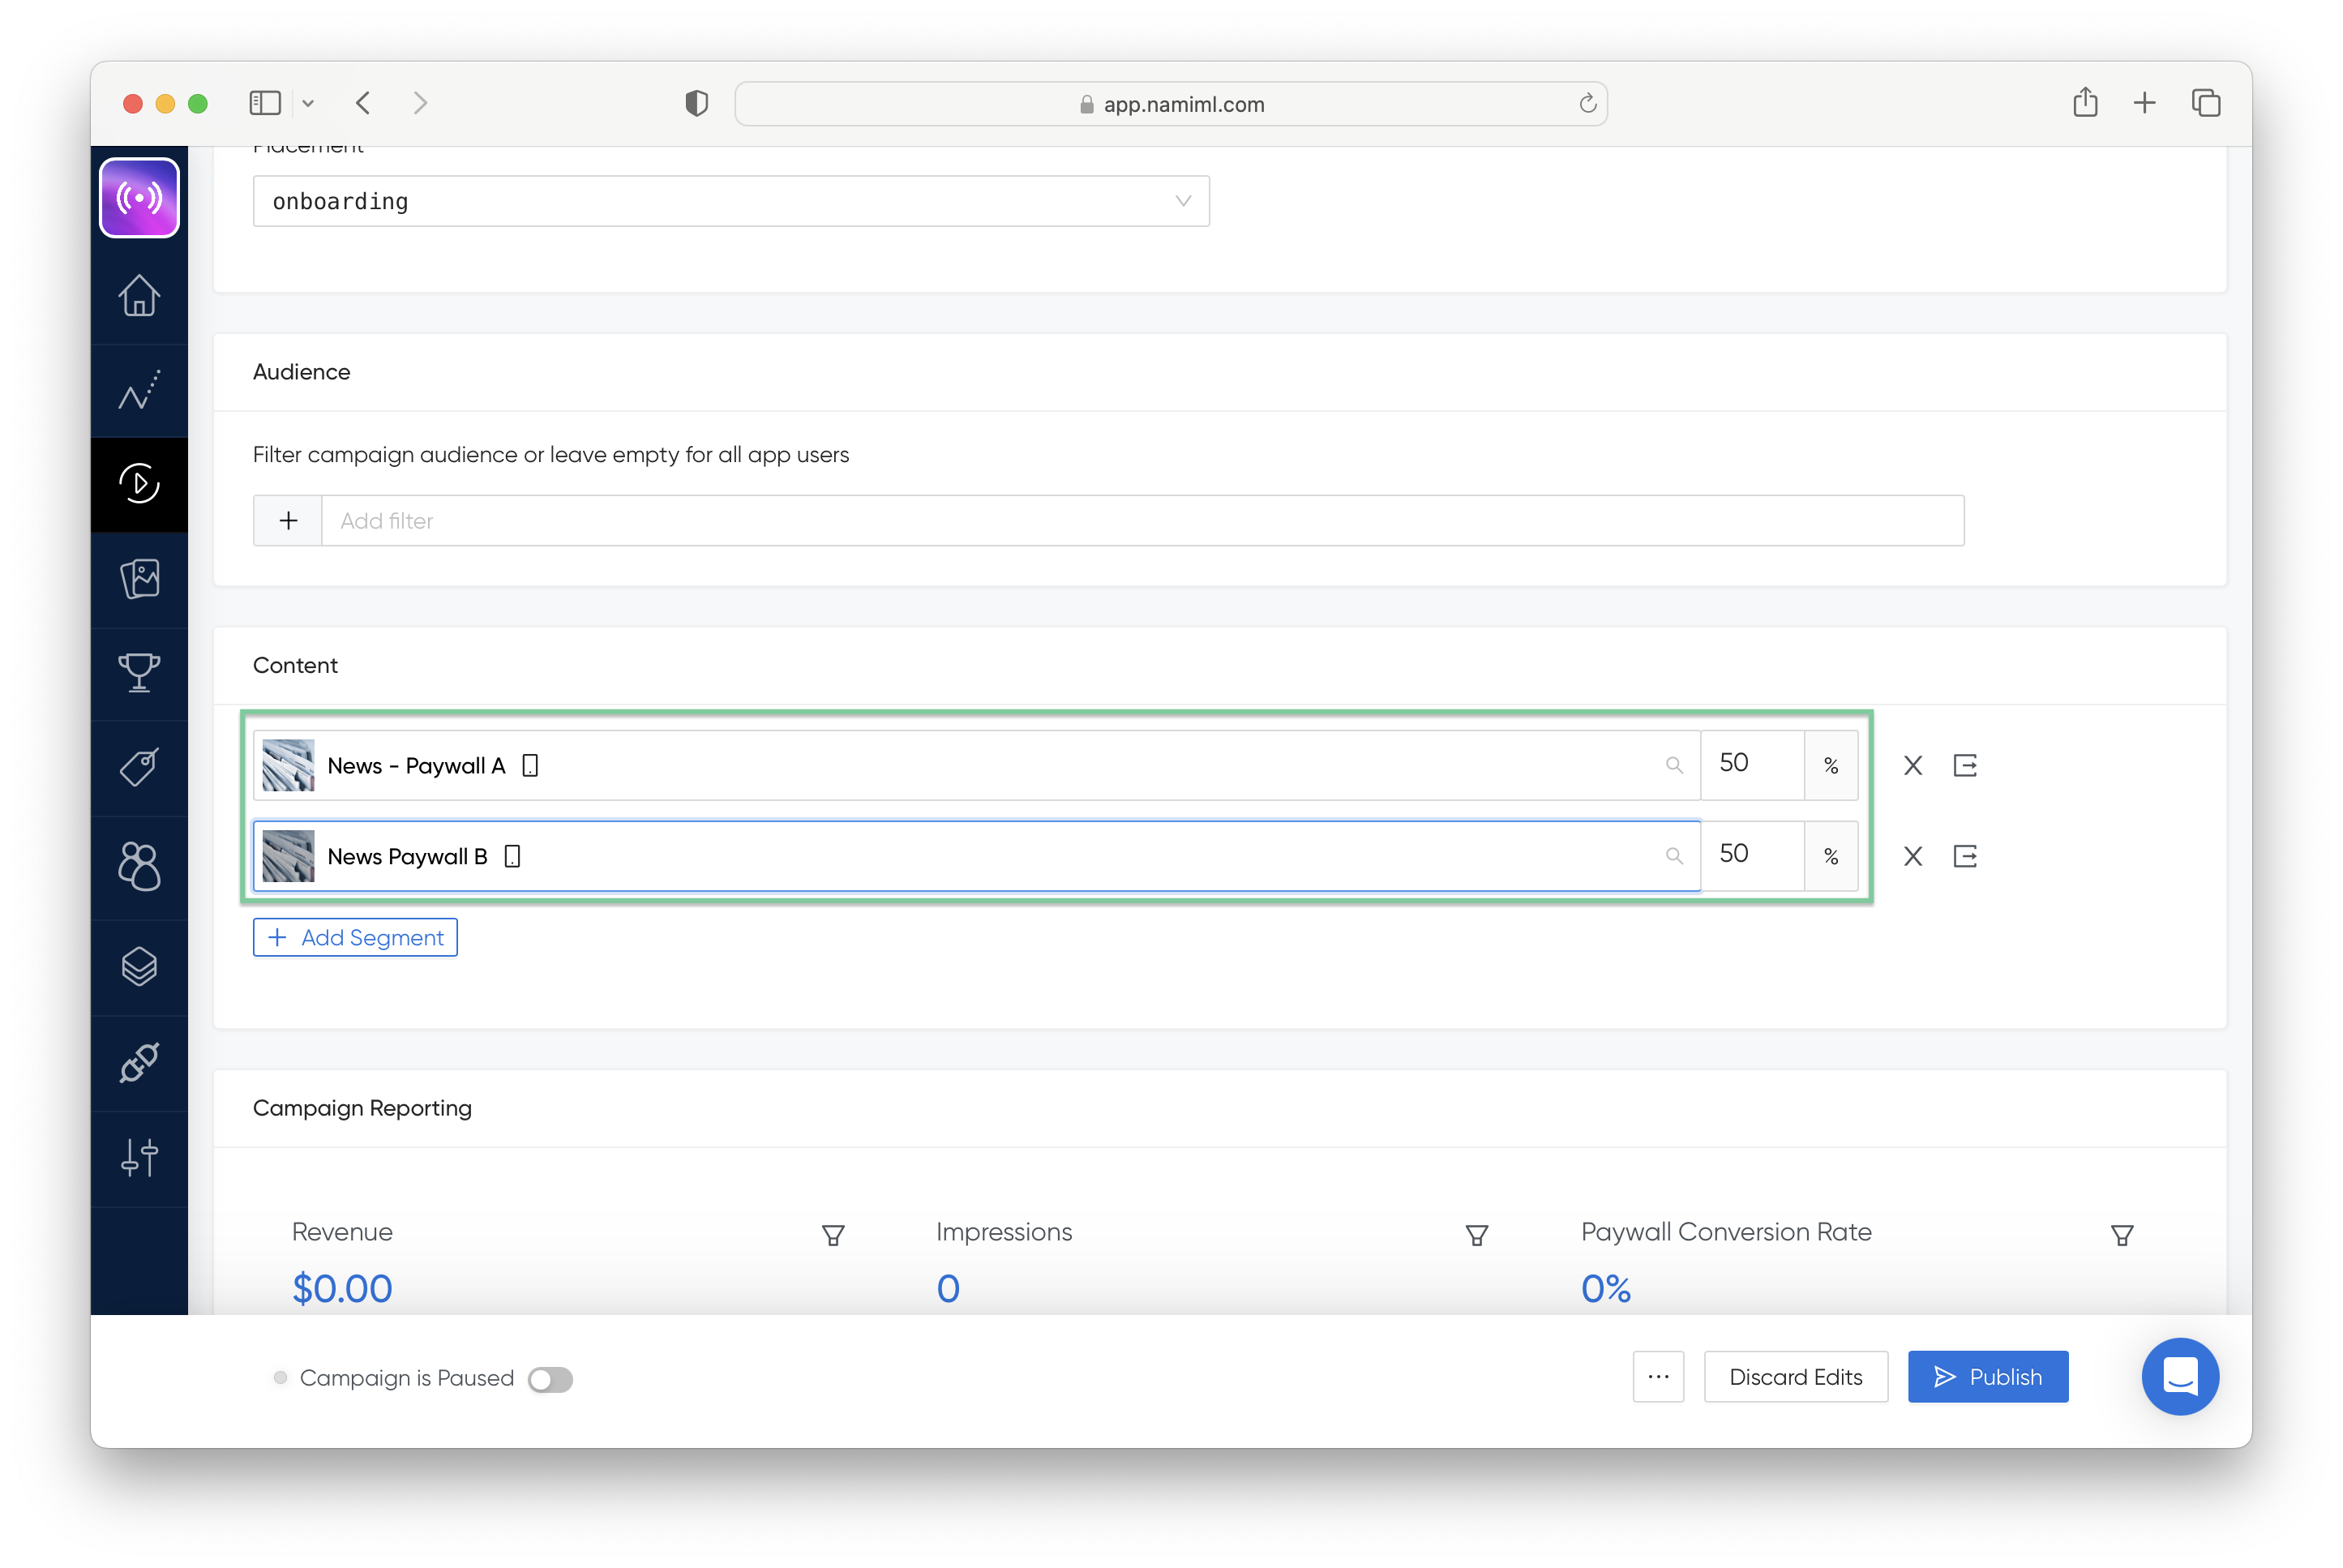Open the sliders settings icon in sidebar
2343x1568 pixels.
click(139, 1158)
